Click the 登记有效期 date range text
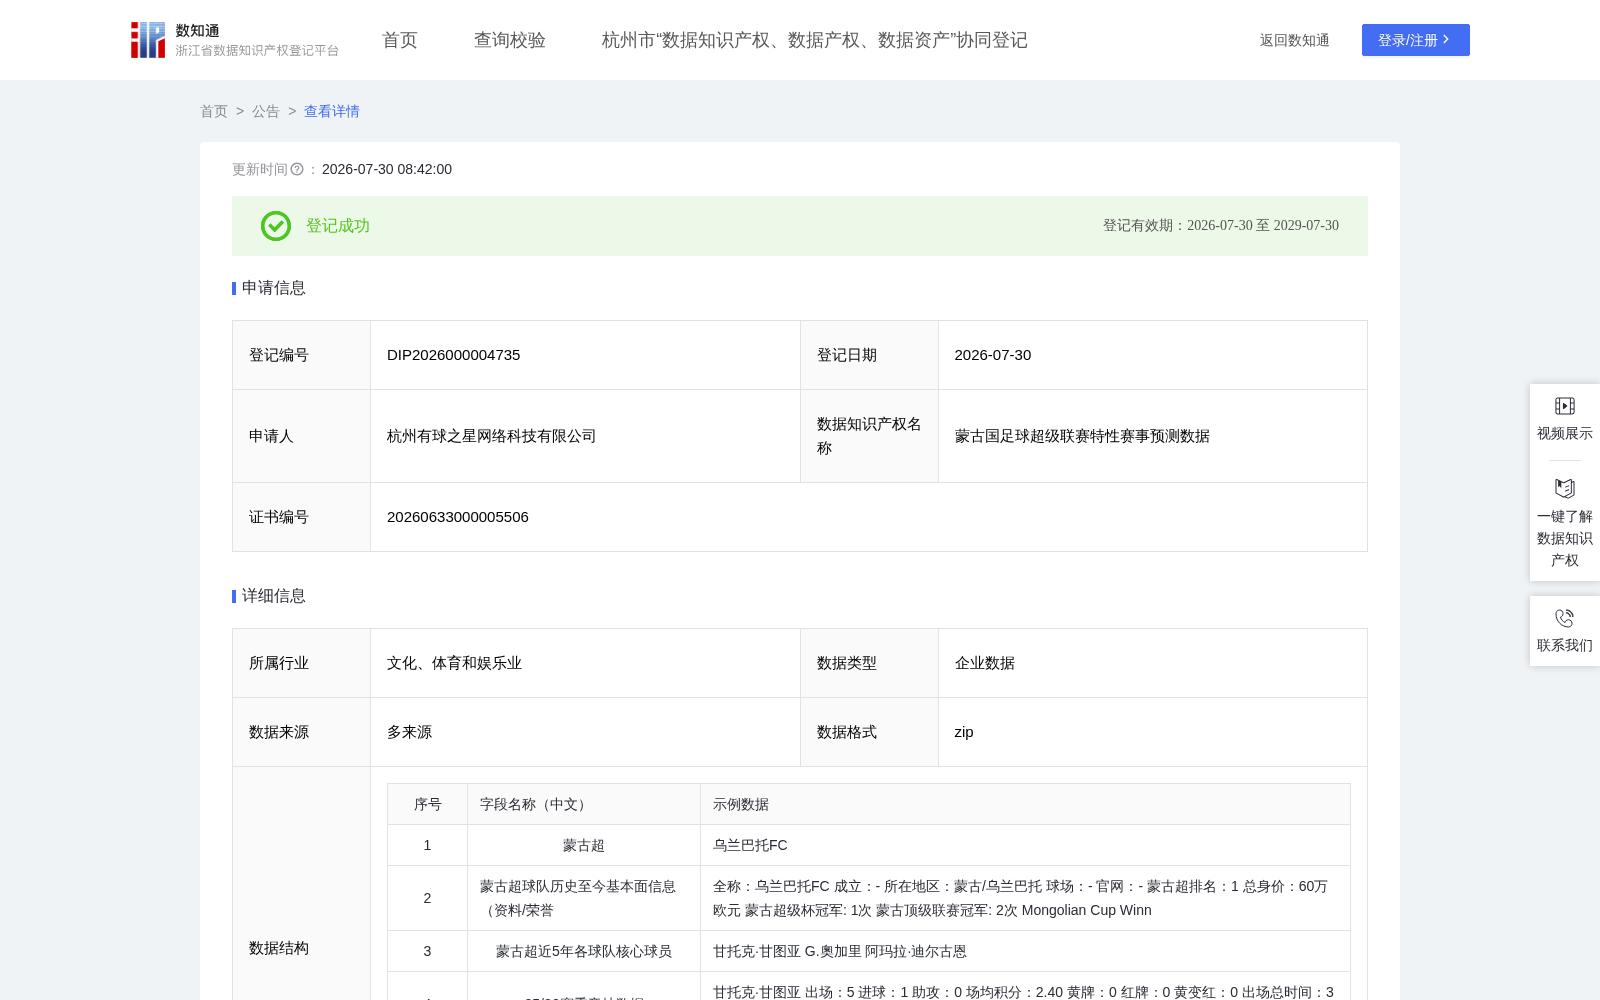 pos(1221,226)
